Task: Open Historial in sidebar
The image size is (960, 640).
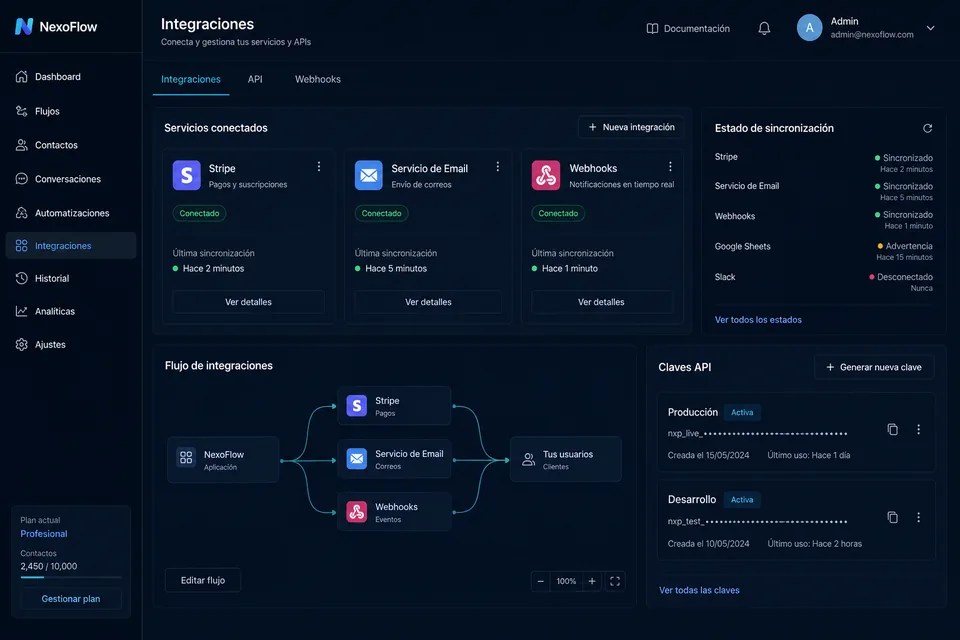Action: coord(71,278)
